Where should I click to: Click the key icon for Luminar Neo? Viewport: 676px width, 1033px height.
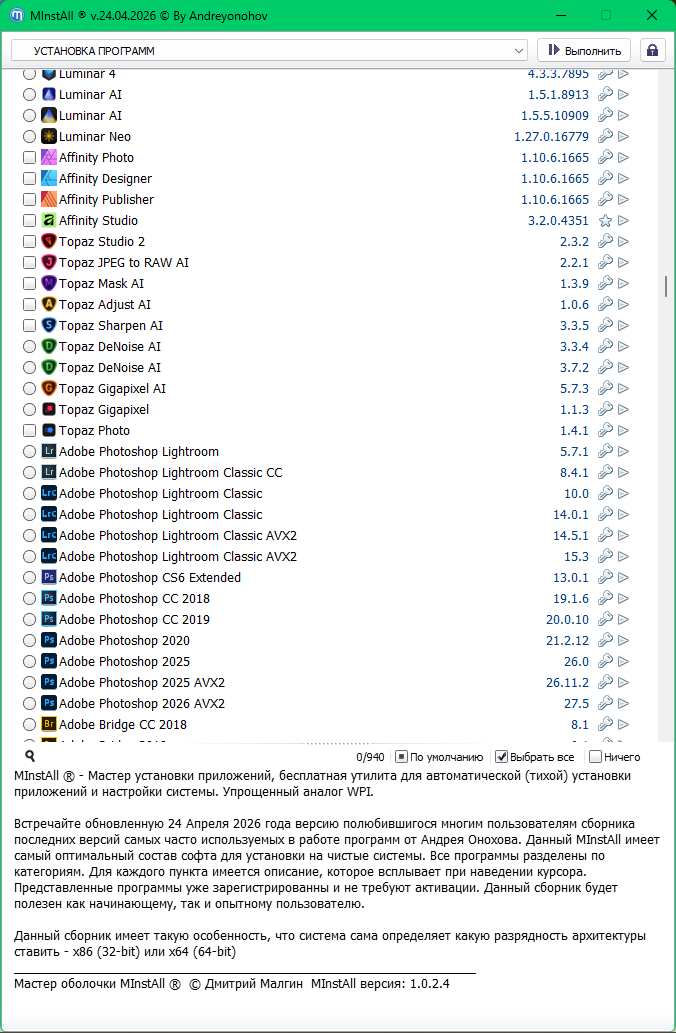(605, 137)
